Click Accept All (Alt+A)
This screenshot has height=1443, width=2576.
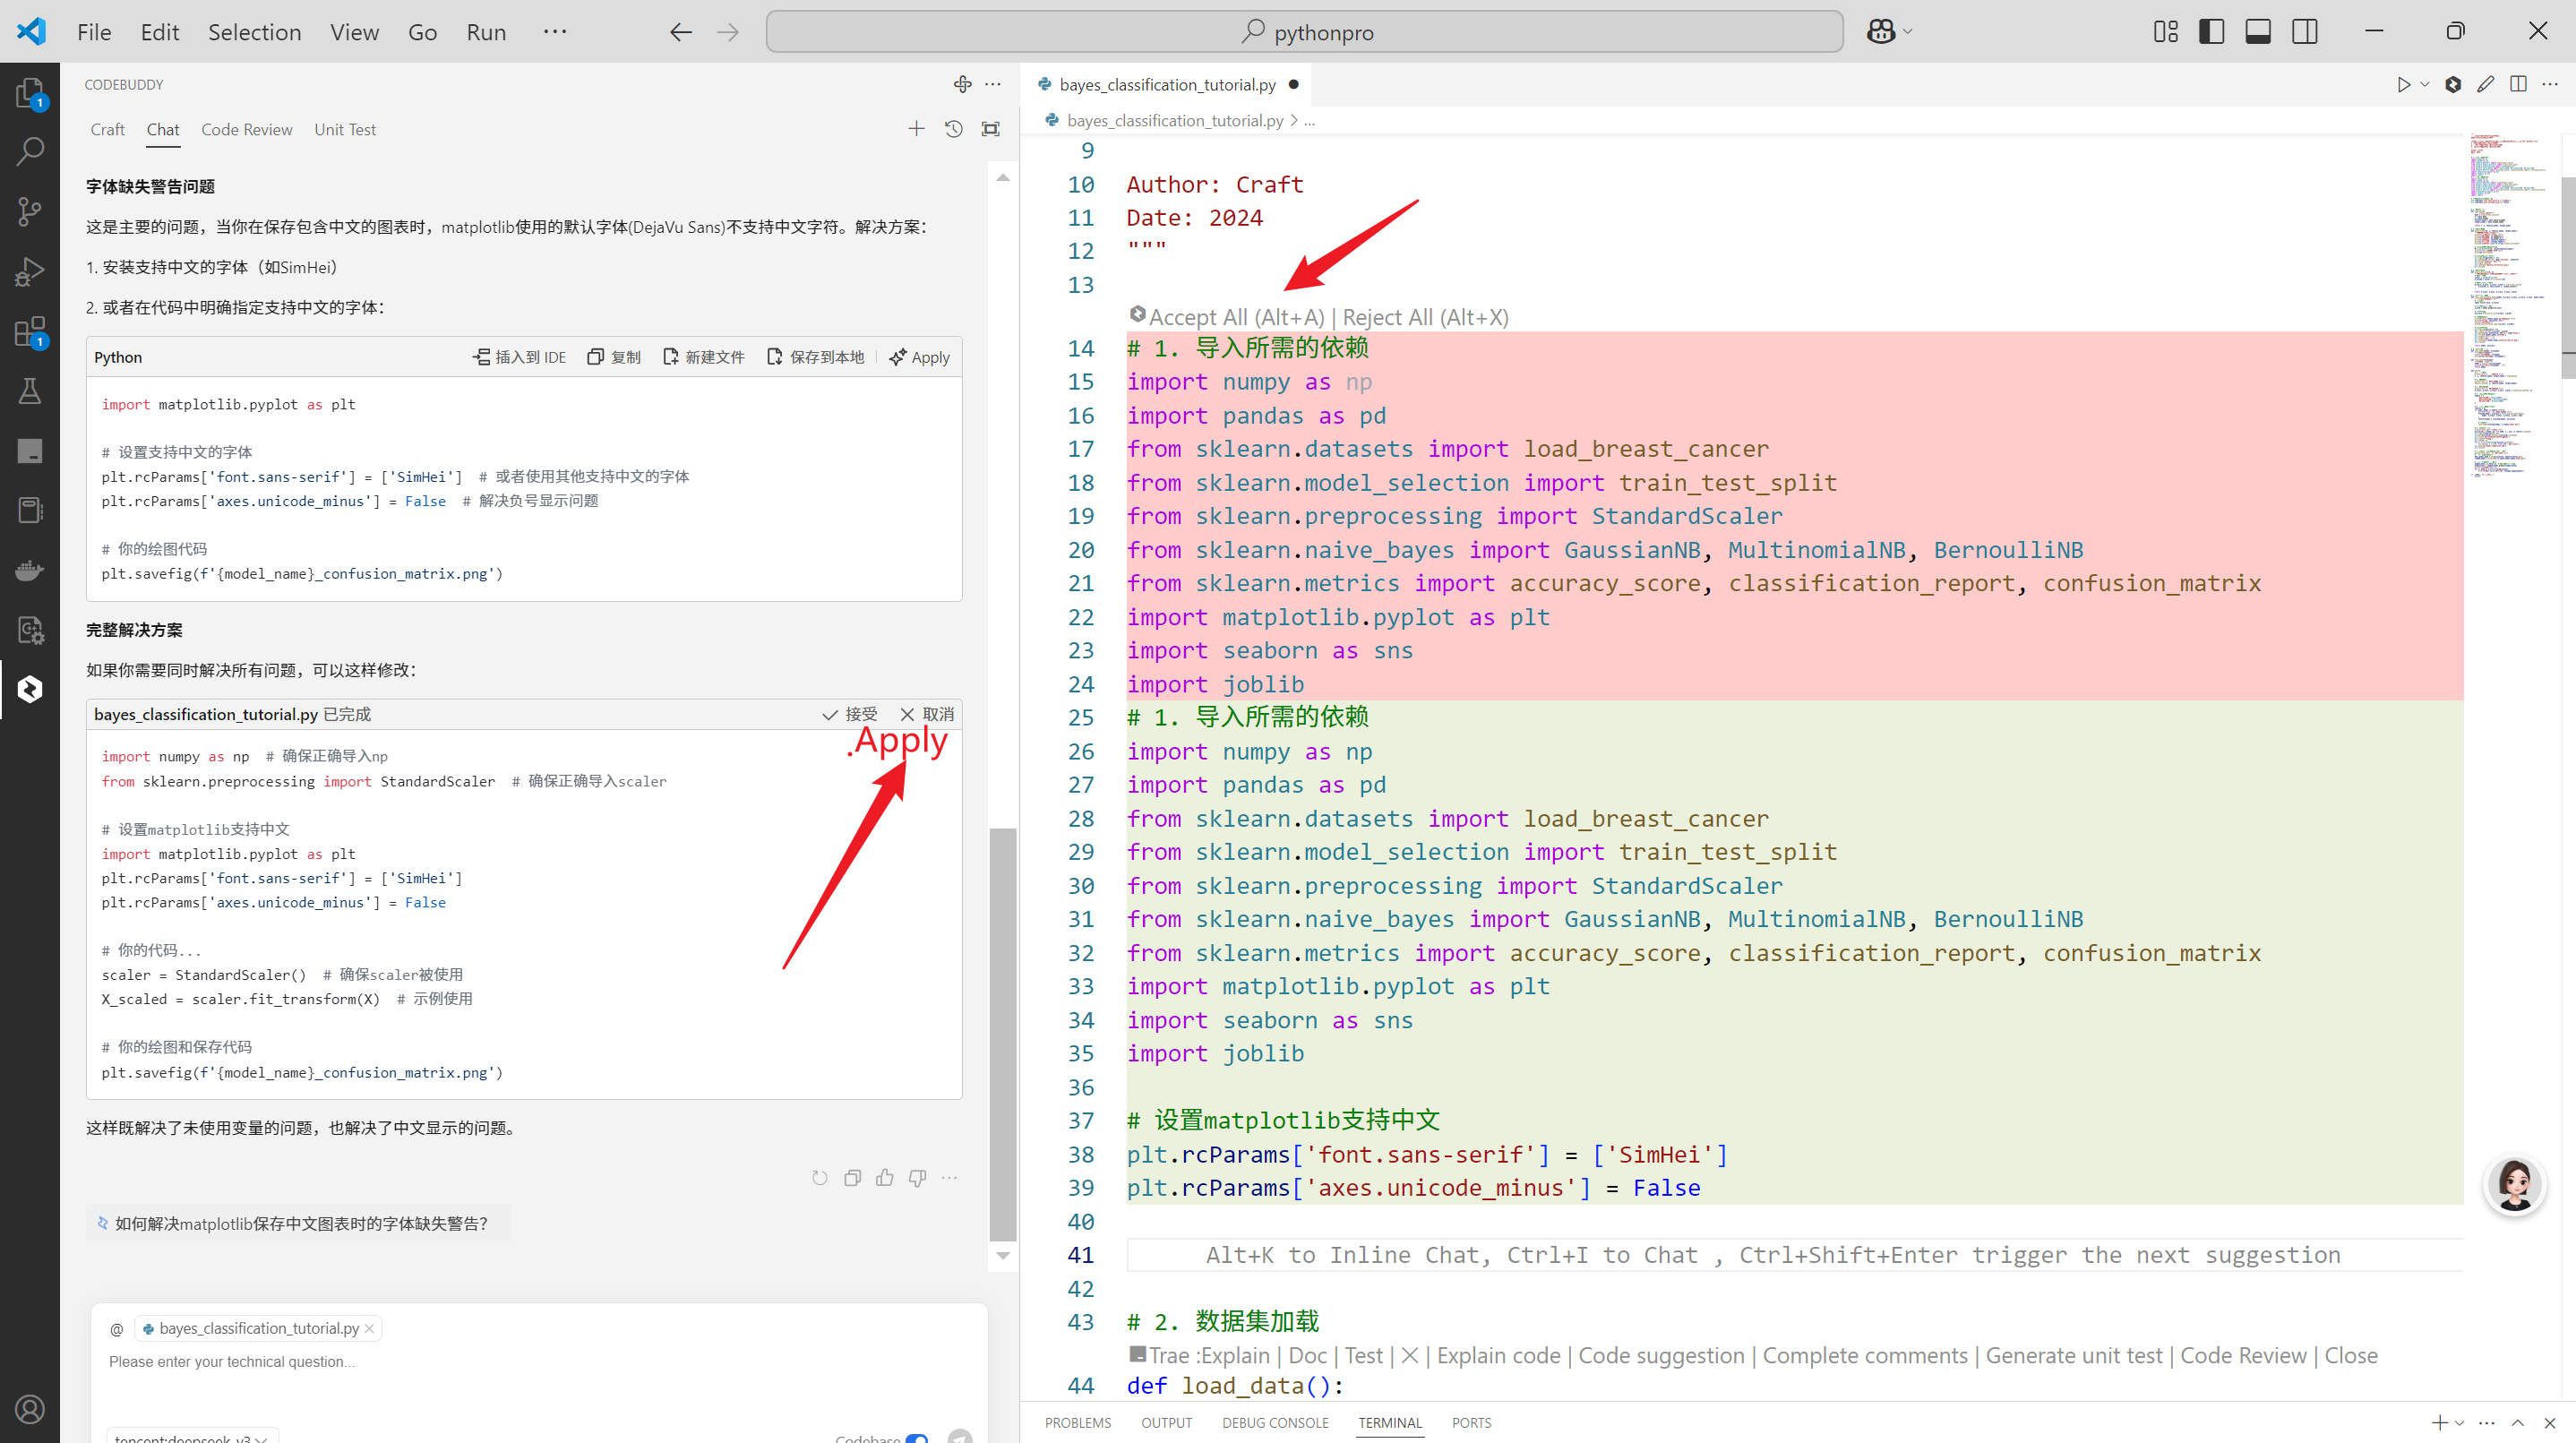click(x=1237, y=318)
